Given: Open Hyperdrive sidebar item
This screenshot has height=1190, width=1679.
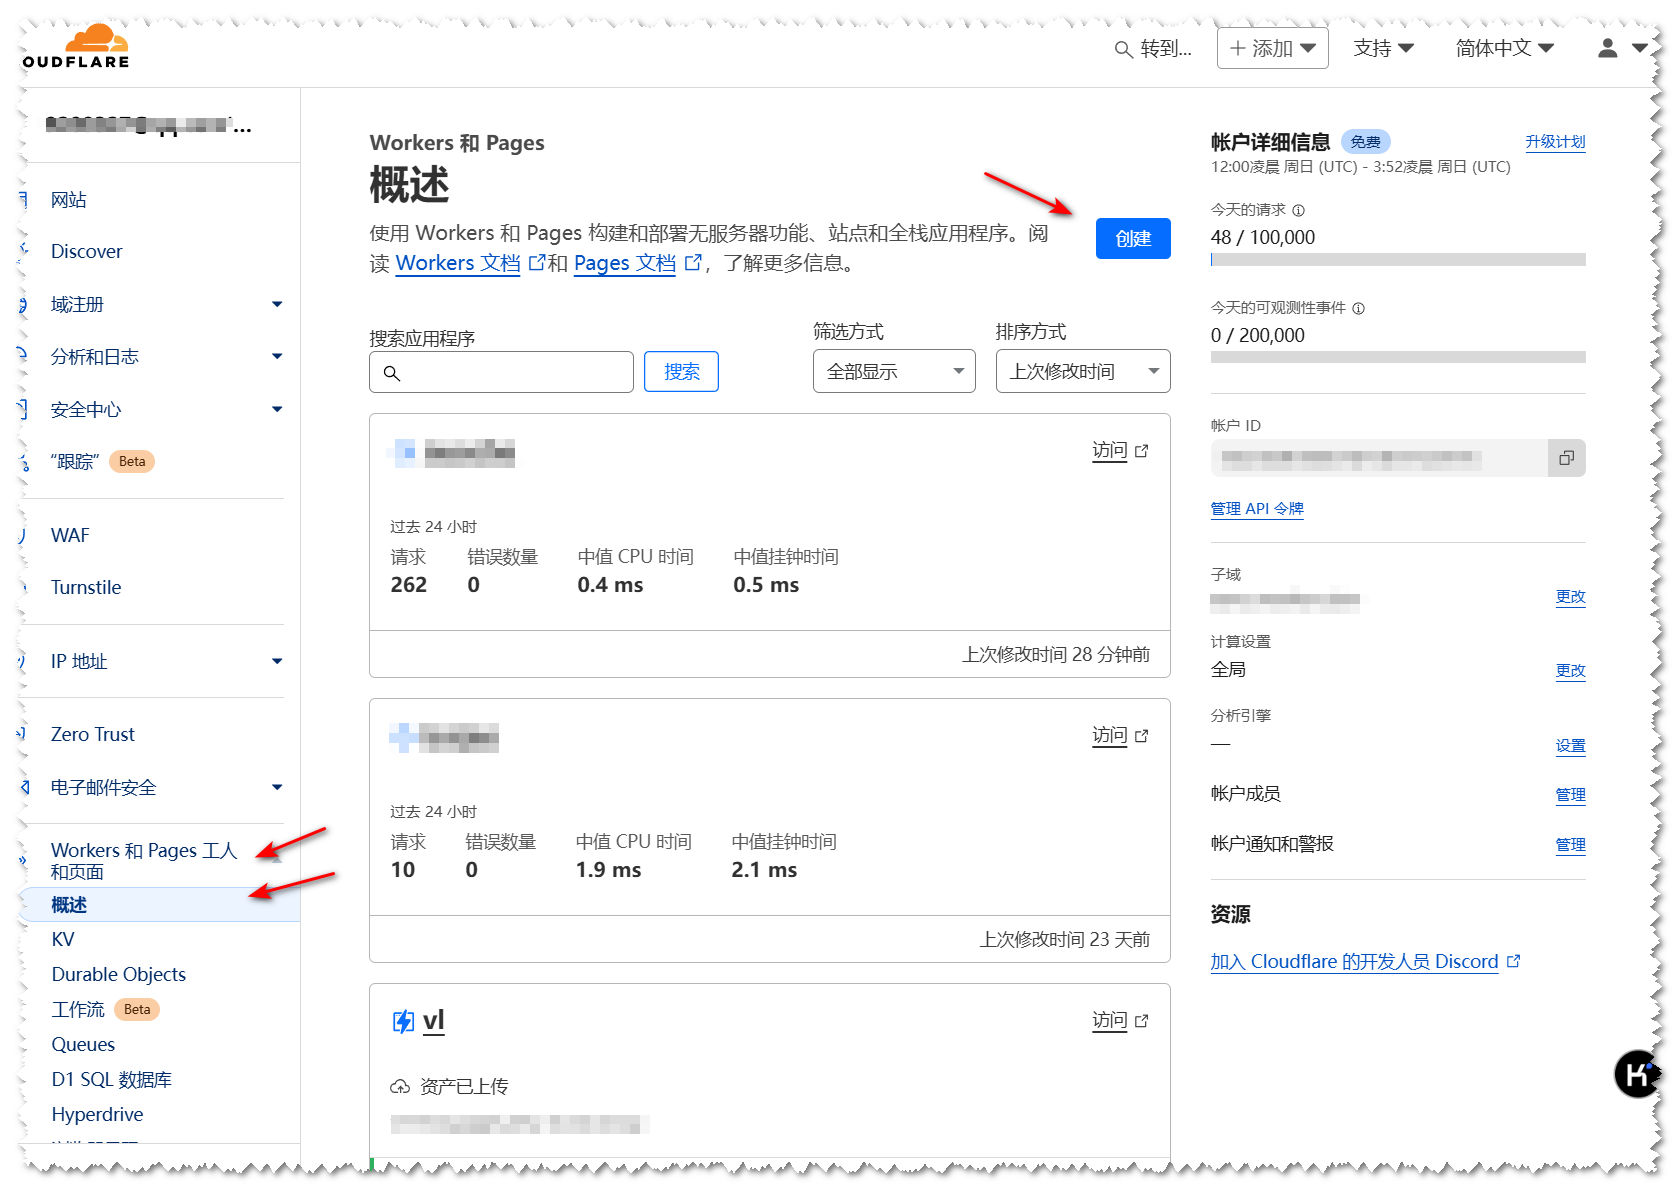Looking at the screenshot, I should (97, 1114).
